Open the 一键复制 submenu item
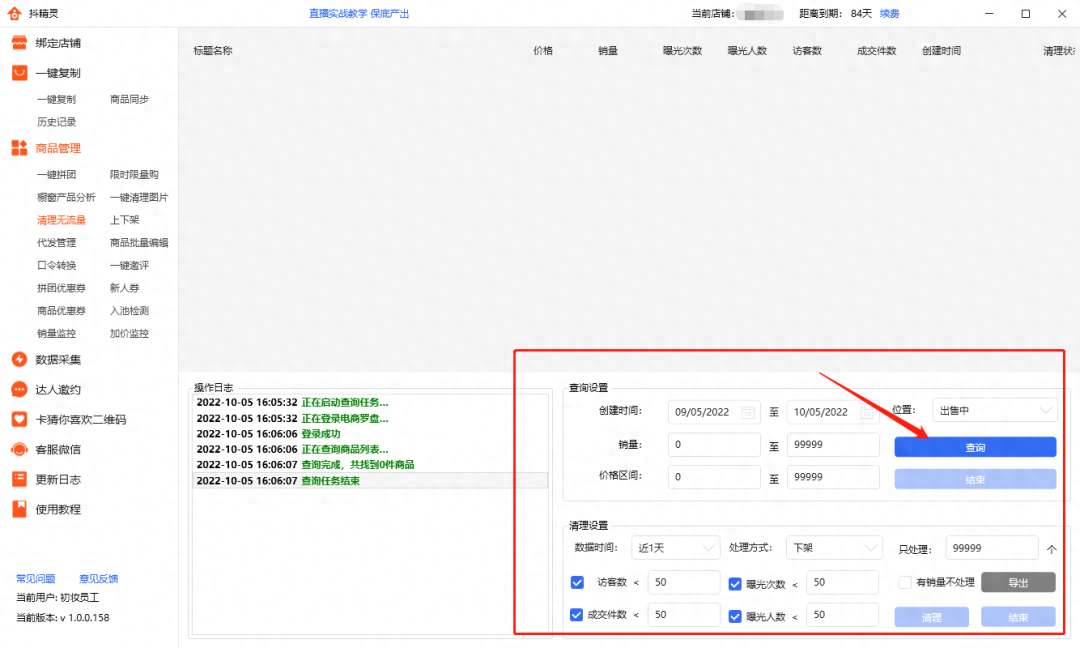This screenshot has height=648, width=1080. [56, 99]
